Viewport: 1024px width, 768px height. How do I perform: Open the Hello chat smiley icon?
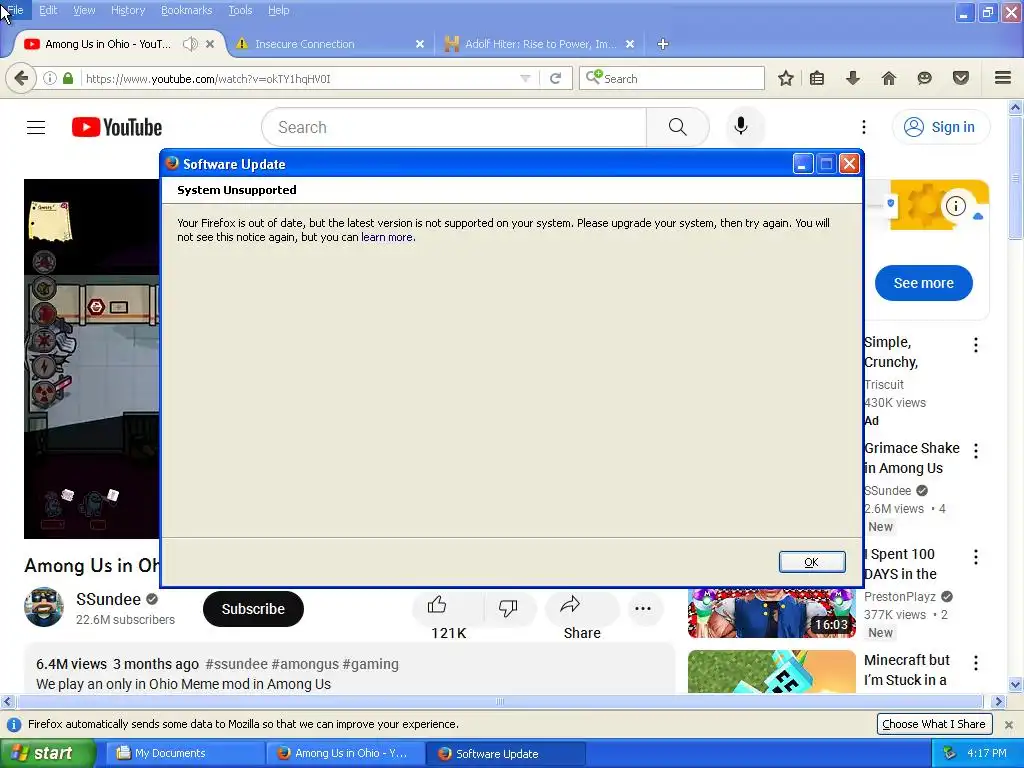click(924, 78)
